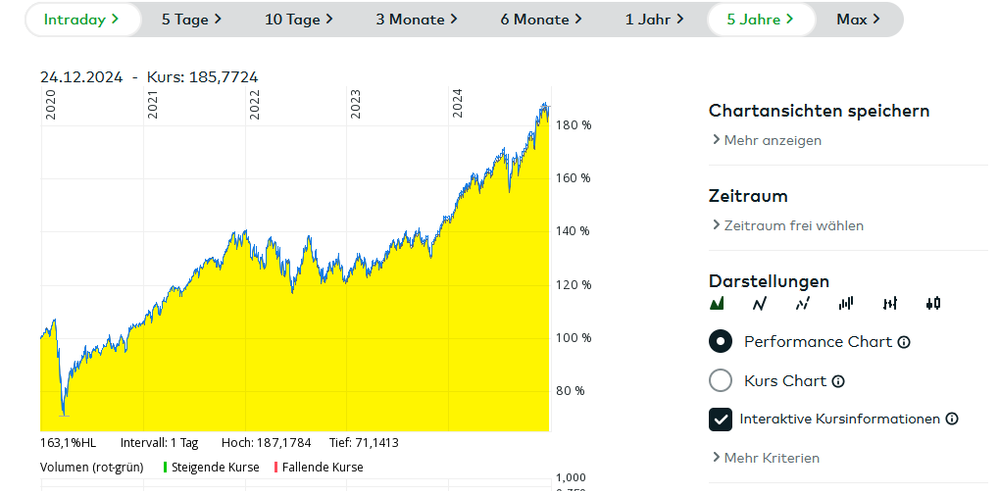999x491 pixels.
Task: Click info icon beside Kurs Chart
Action: pyautogui.click(x=838, y=381)
